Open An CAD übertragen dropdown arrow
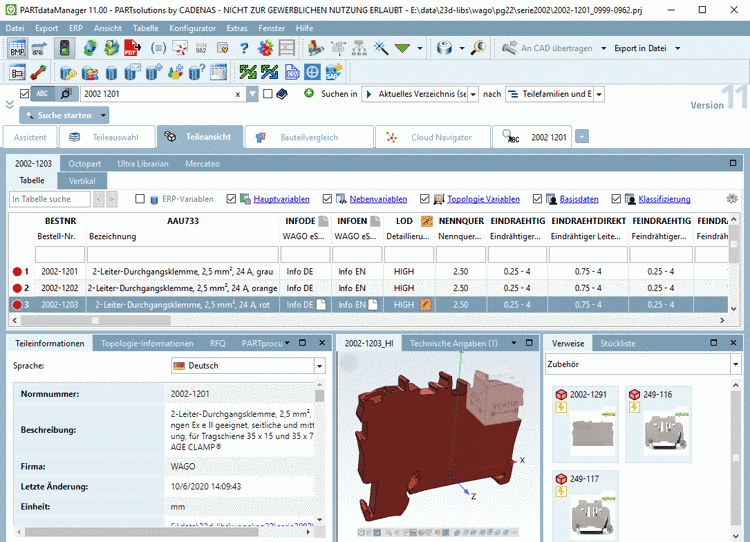Screen dimensions: 750x542 (x=603, y=48)
